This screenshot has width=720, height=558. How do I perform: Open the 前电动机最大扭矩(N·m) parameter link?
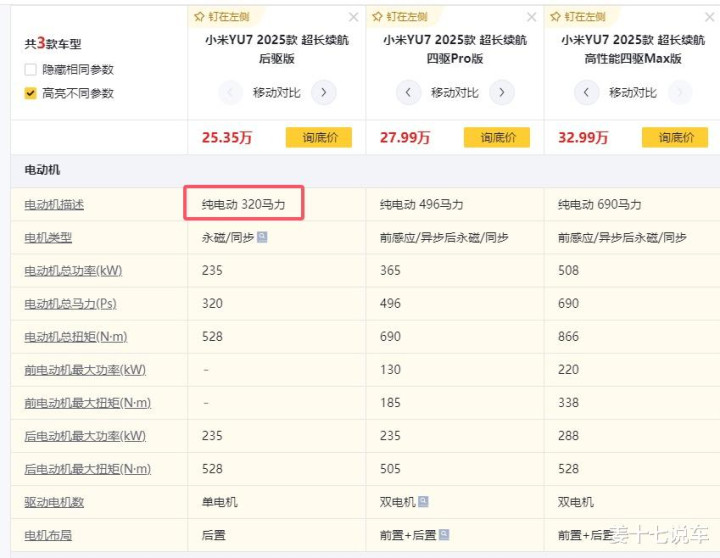[x=88, y=403]
